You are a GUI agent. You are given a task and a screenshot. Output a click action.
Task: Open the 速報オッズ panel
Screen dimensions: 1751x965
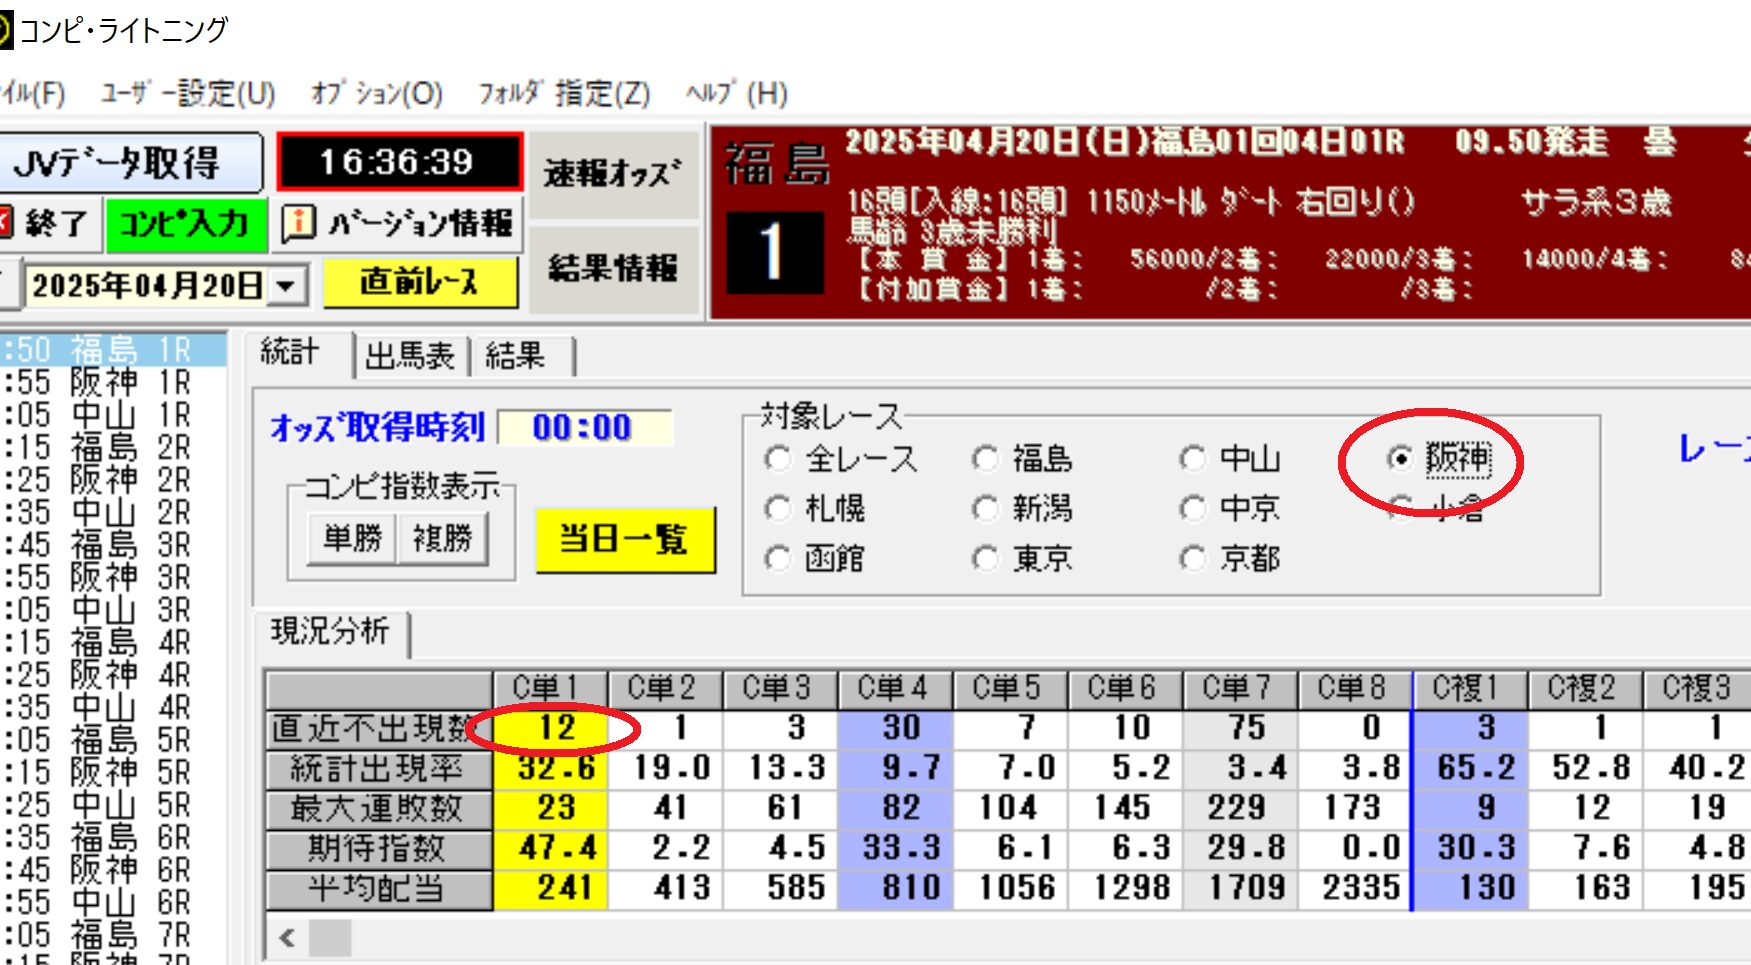point(612,174)
